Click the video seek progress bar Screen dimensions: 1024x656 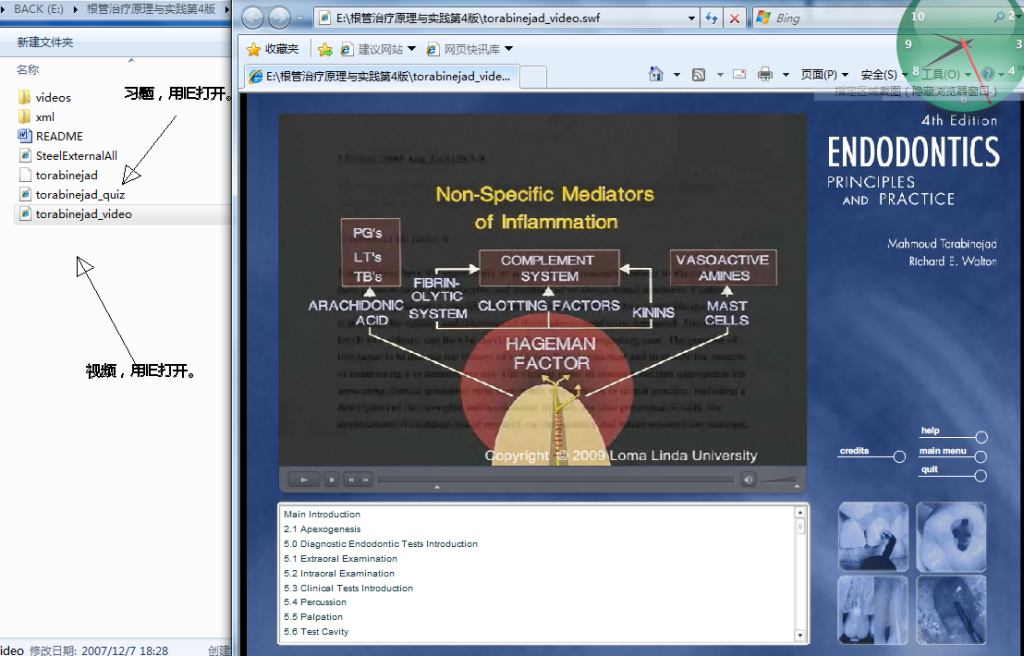pos(556,480)
